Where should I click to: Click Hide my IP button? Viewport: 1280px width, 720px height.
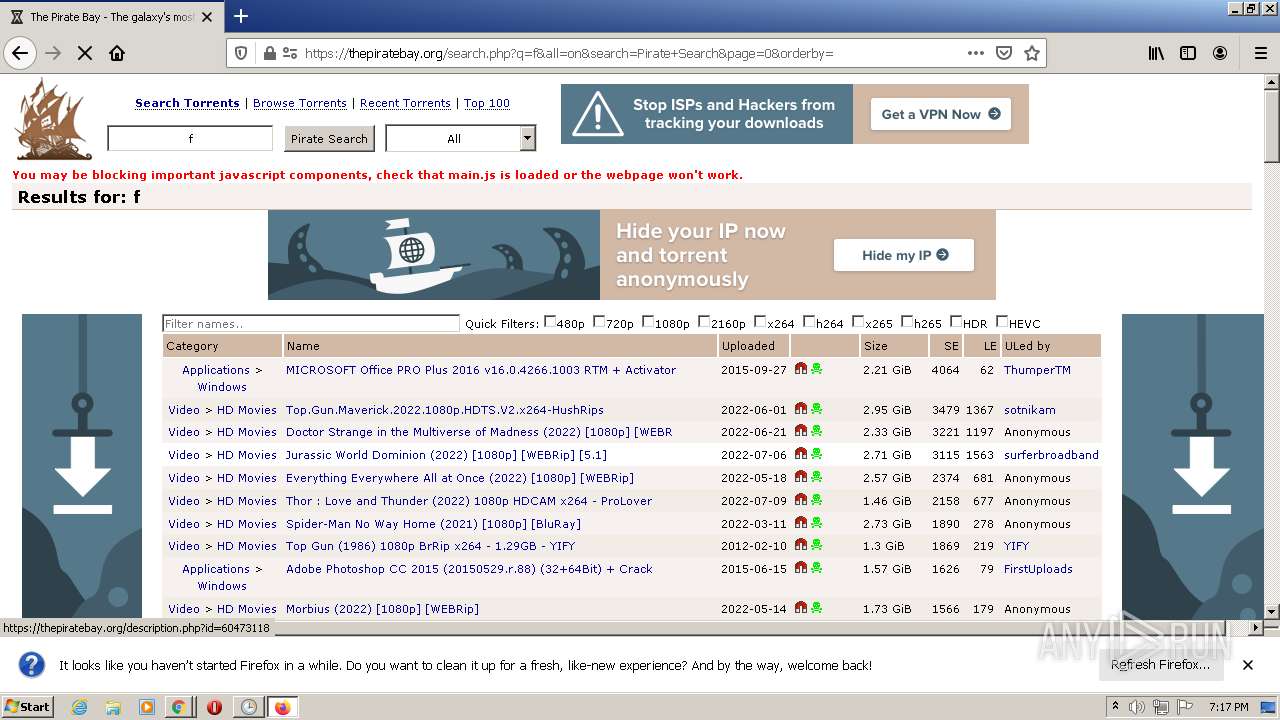[x=905, y=255]
